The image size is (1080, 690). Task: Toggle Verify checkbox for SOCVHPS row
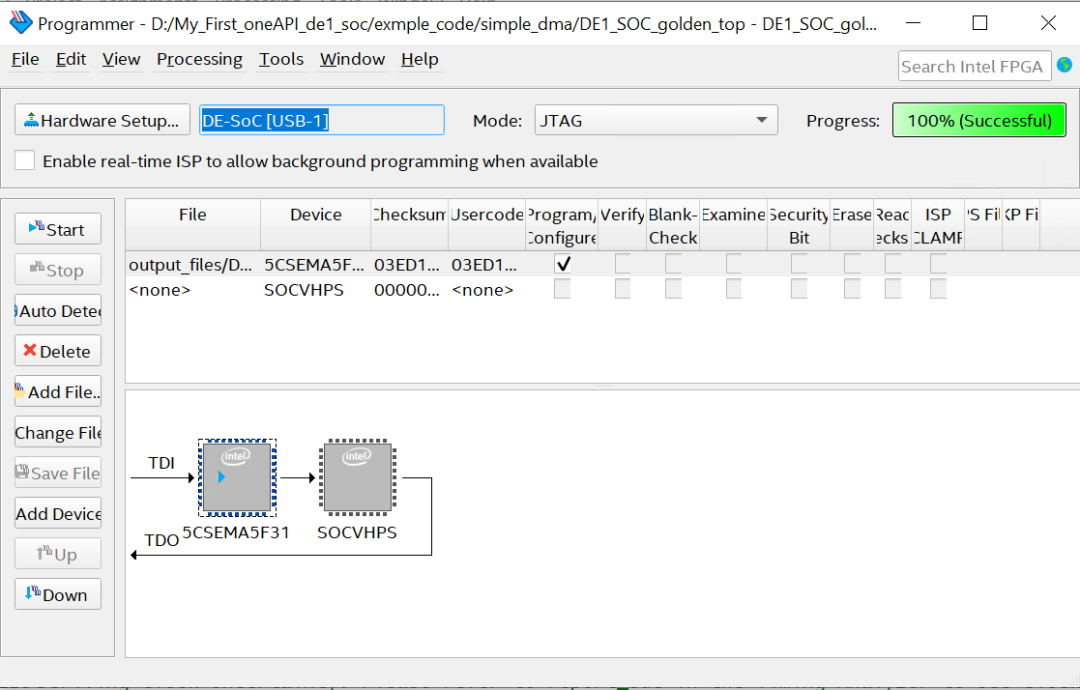point(623,289)
